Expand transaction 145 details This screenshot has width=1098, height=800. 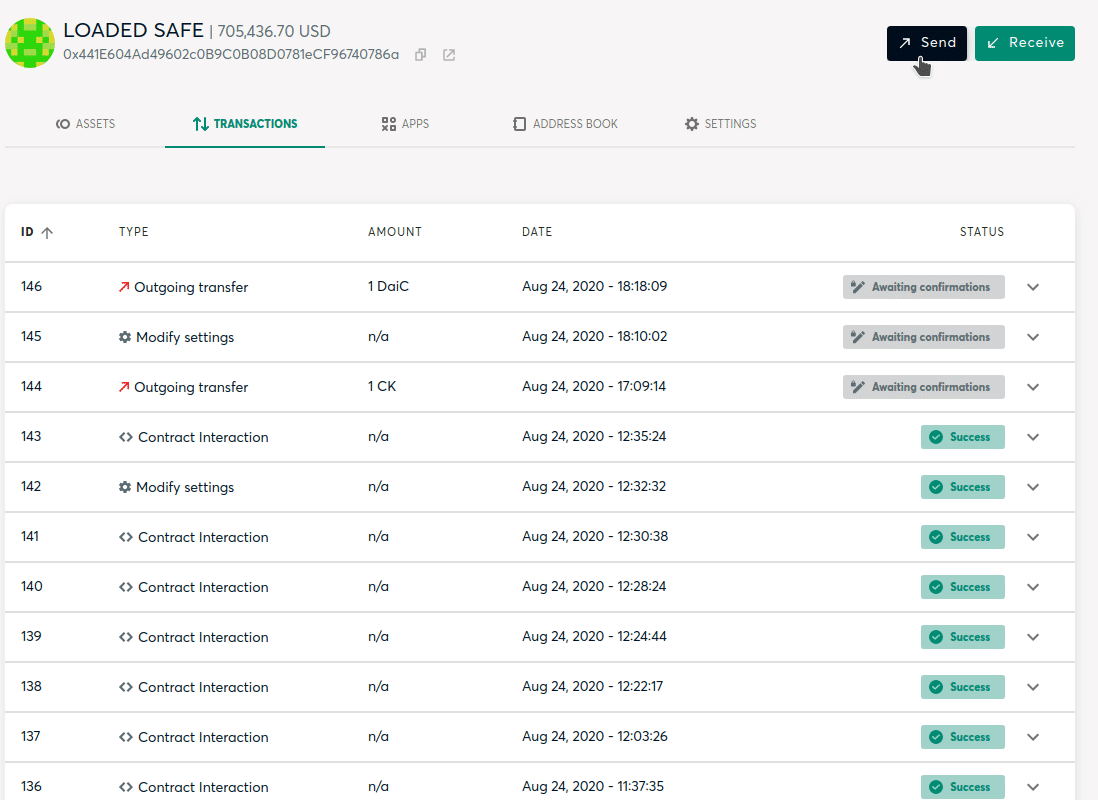(x=1033, y=337)
